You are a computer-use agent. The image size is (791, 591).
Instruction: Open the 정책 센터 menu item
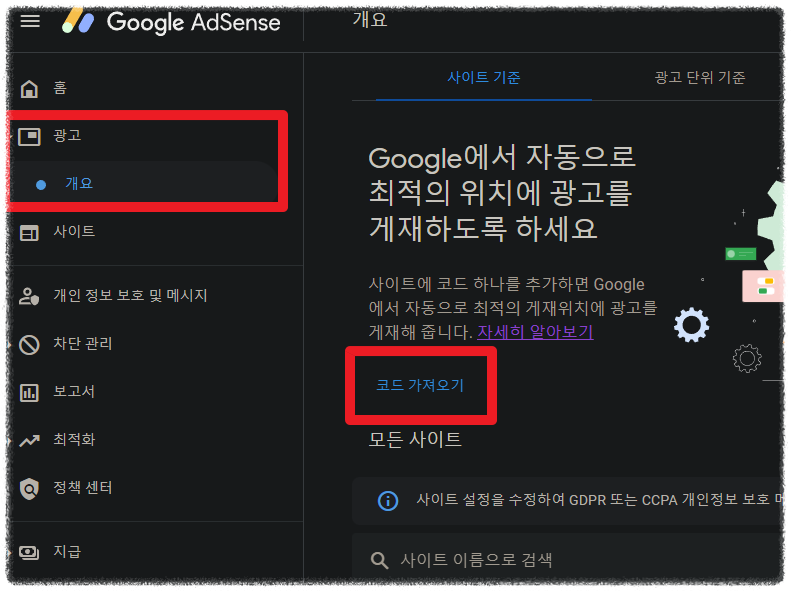(83, 488)
